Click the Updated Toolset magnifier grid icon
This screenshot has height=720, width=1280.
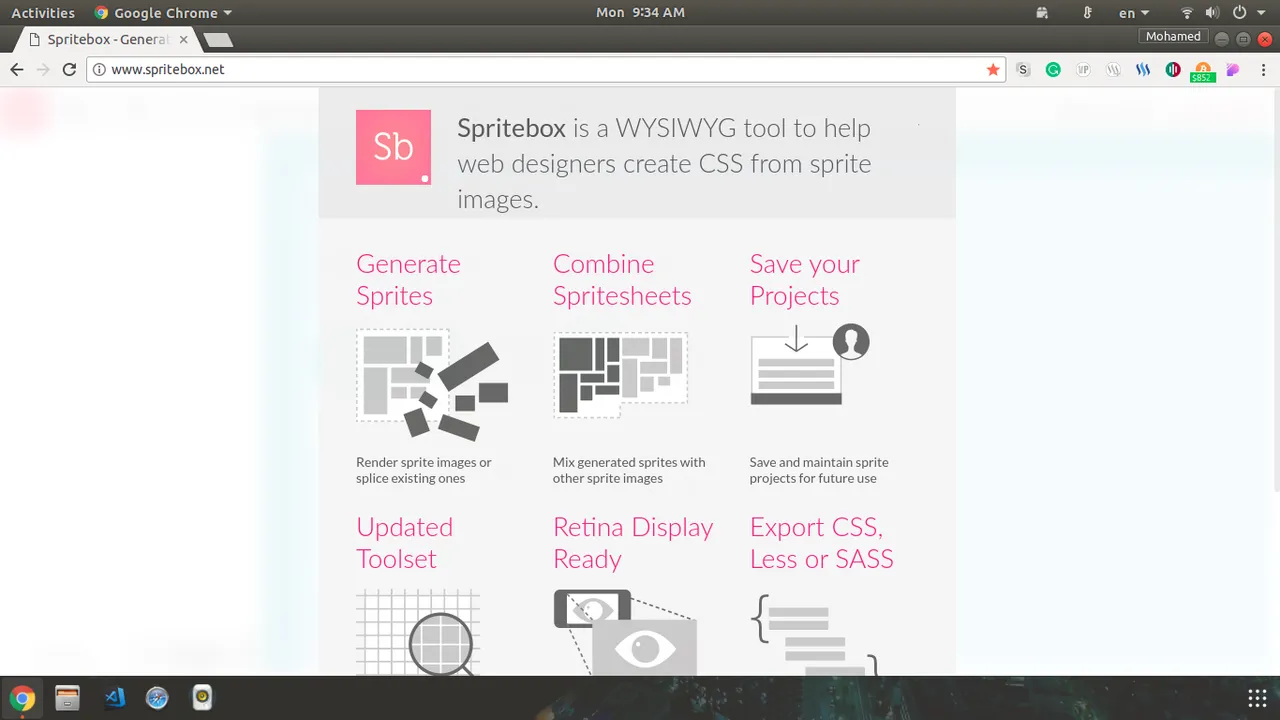click(418, 632)
